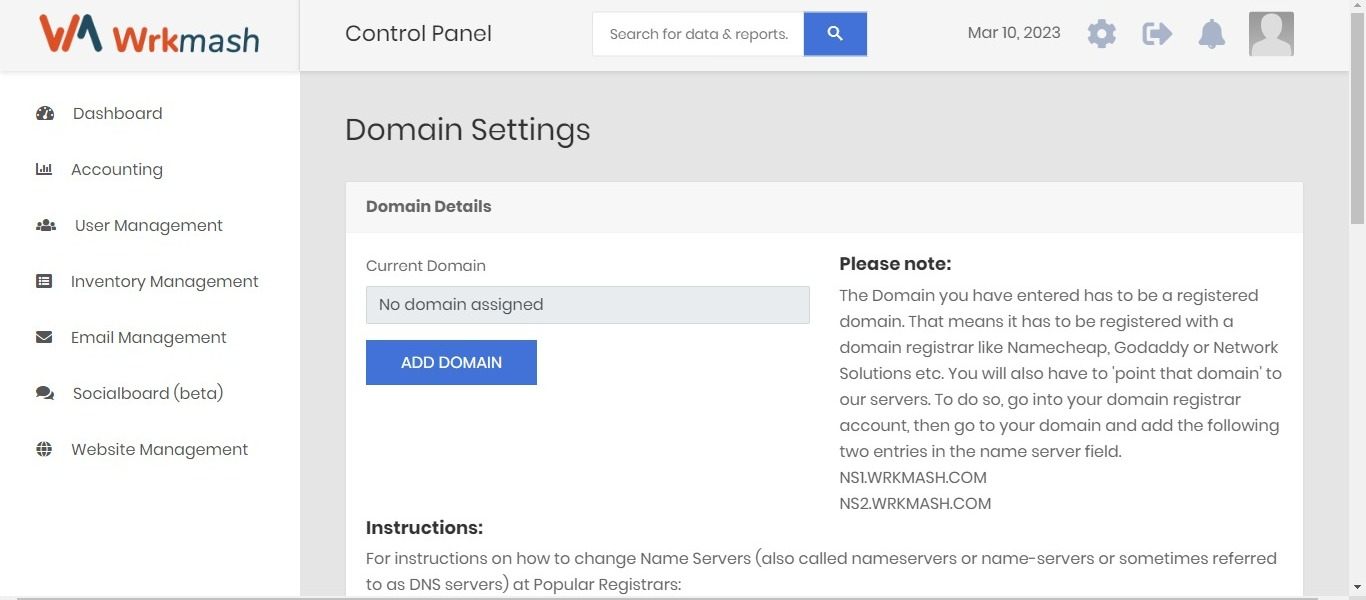The height and width of the screenshot is (600, 1366).
Task: Click the ADD DOMAIN button
Action: [x=451, y=362]
